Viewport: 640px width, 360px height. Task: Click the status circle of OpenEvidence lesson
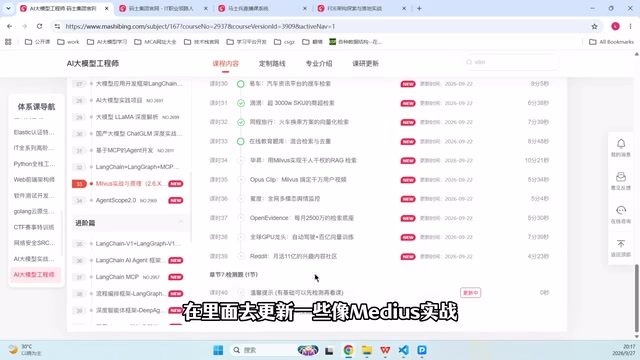pos(241,218)
